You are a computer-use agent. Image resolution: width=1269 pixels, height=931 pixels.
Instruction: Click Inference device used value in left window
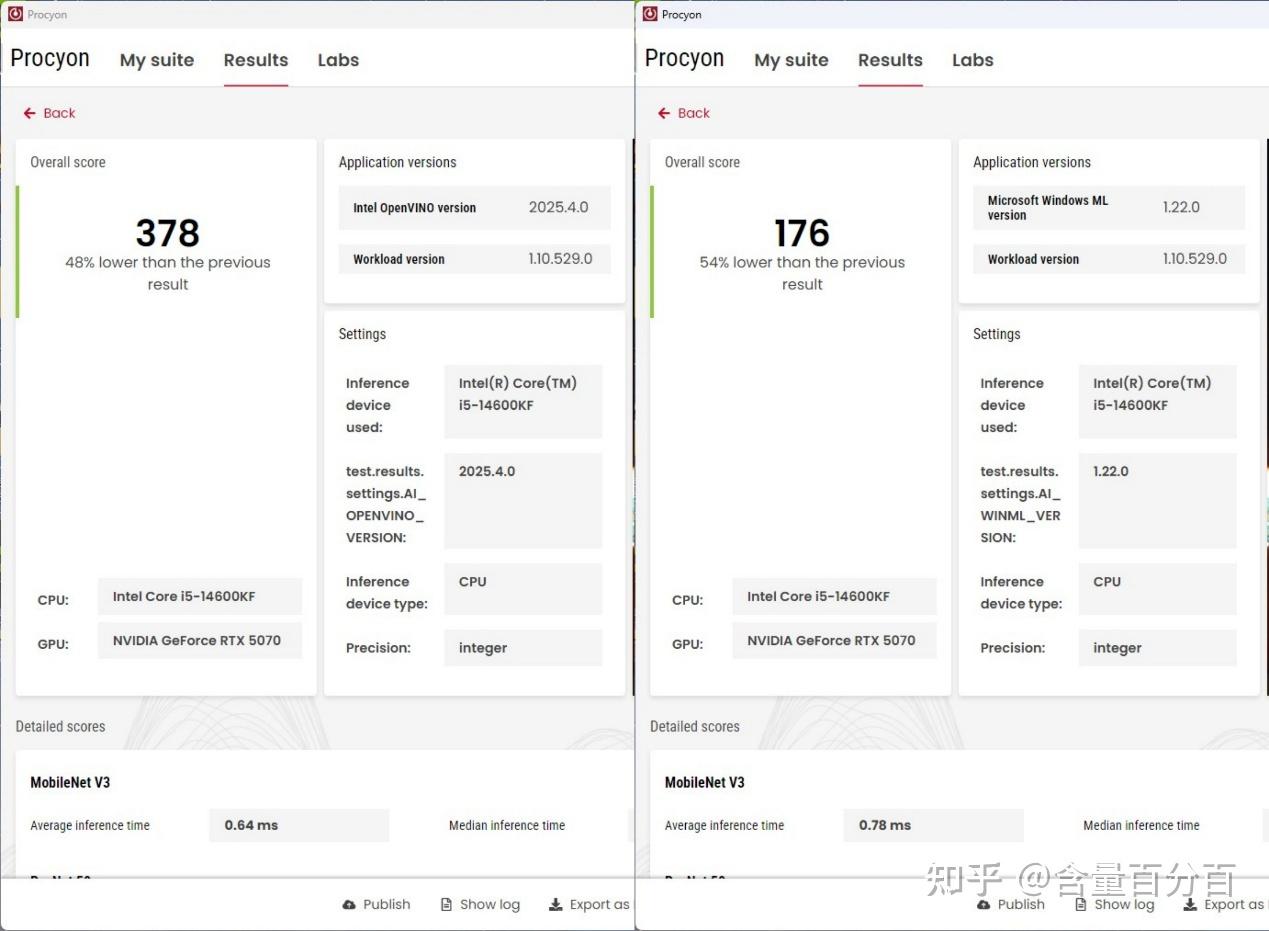pos(523,401)
